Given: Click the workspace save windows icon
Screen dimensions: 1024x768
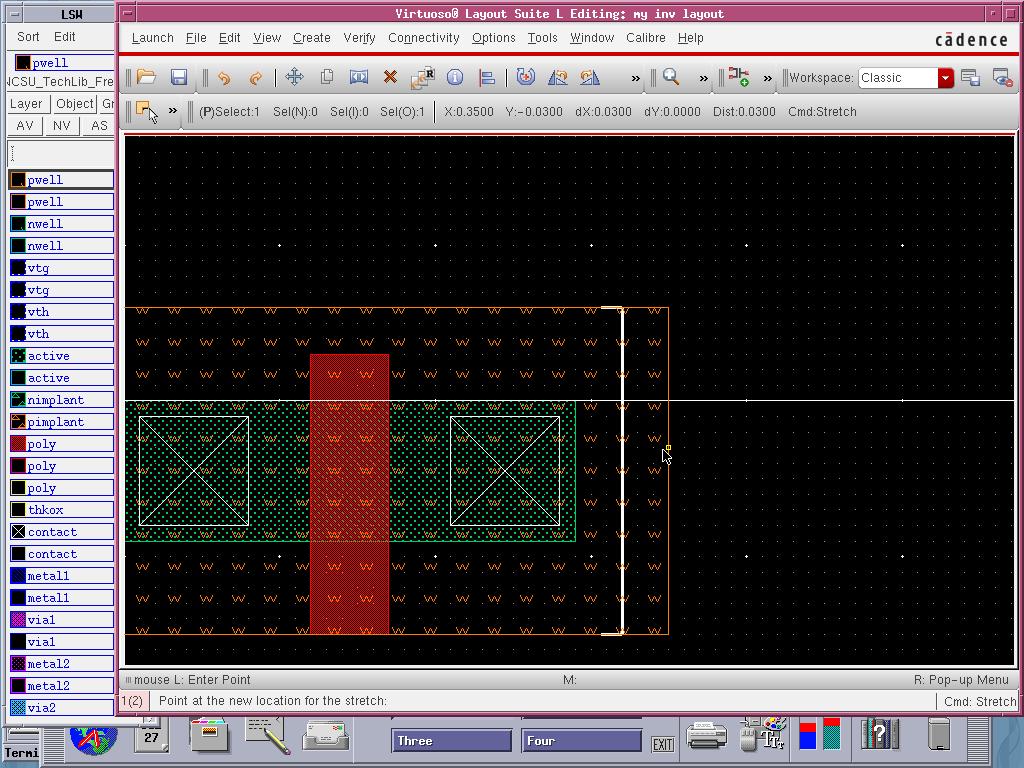Looking at the screenshot, I should 970,78.
